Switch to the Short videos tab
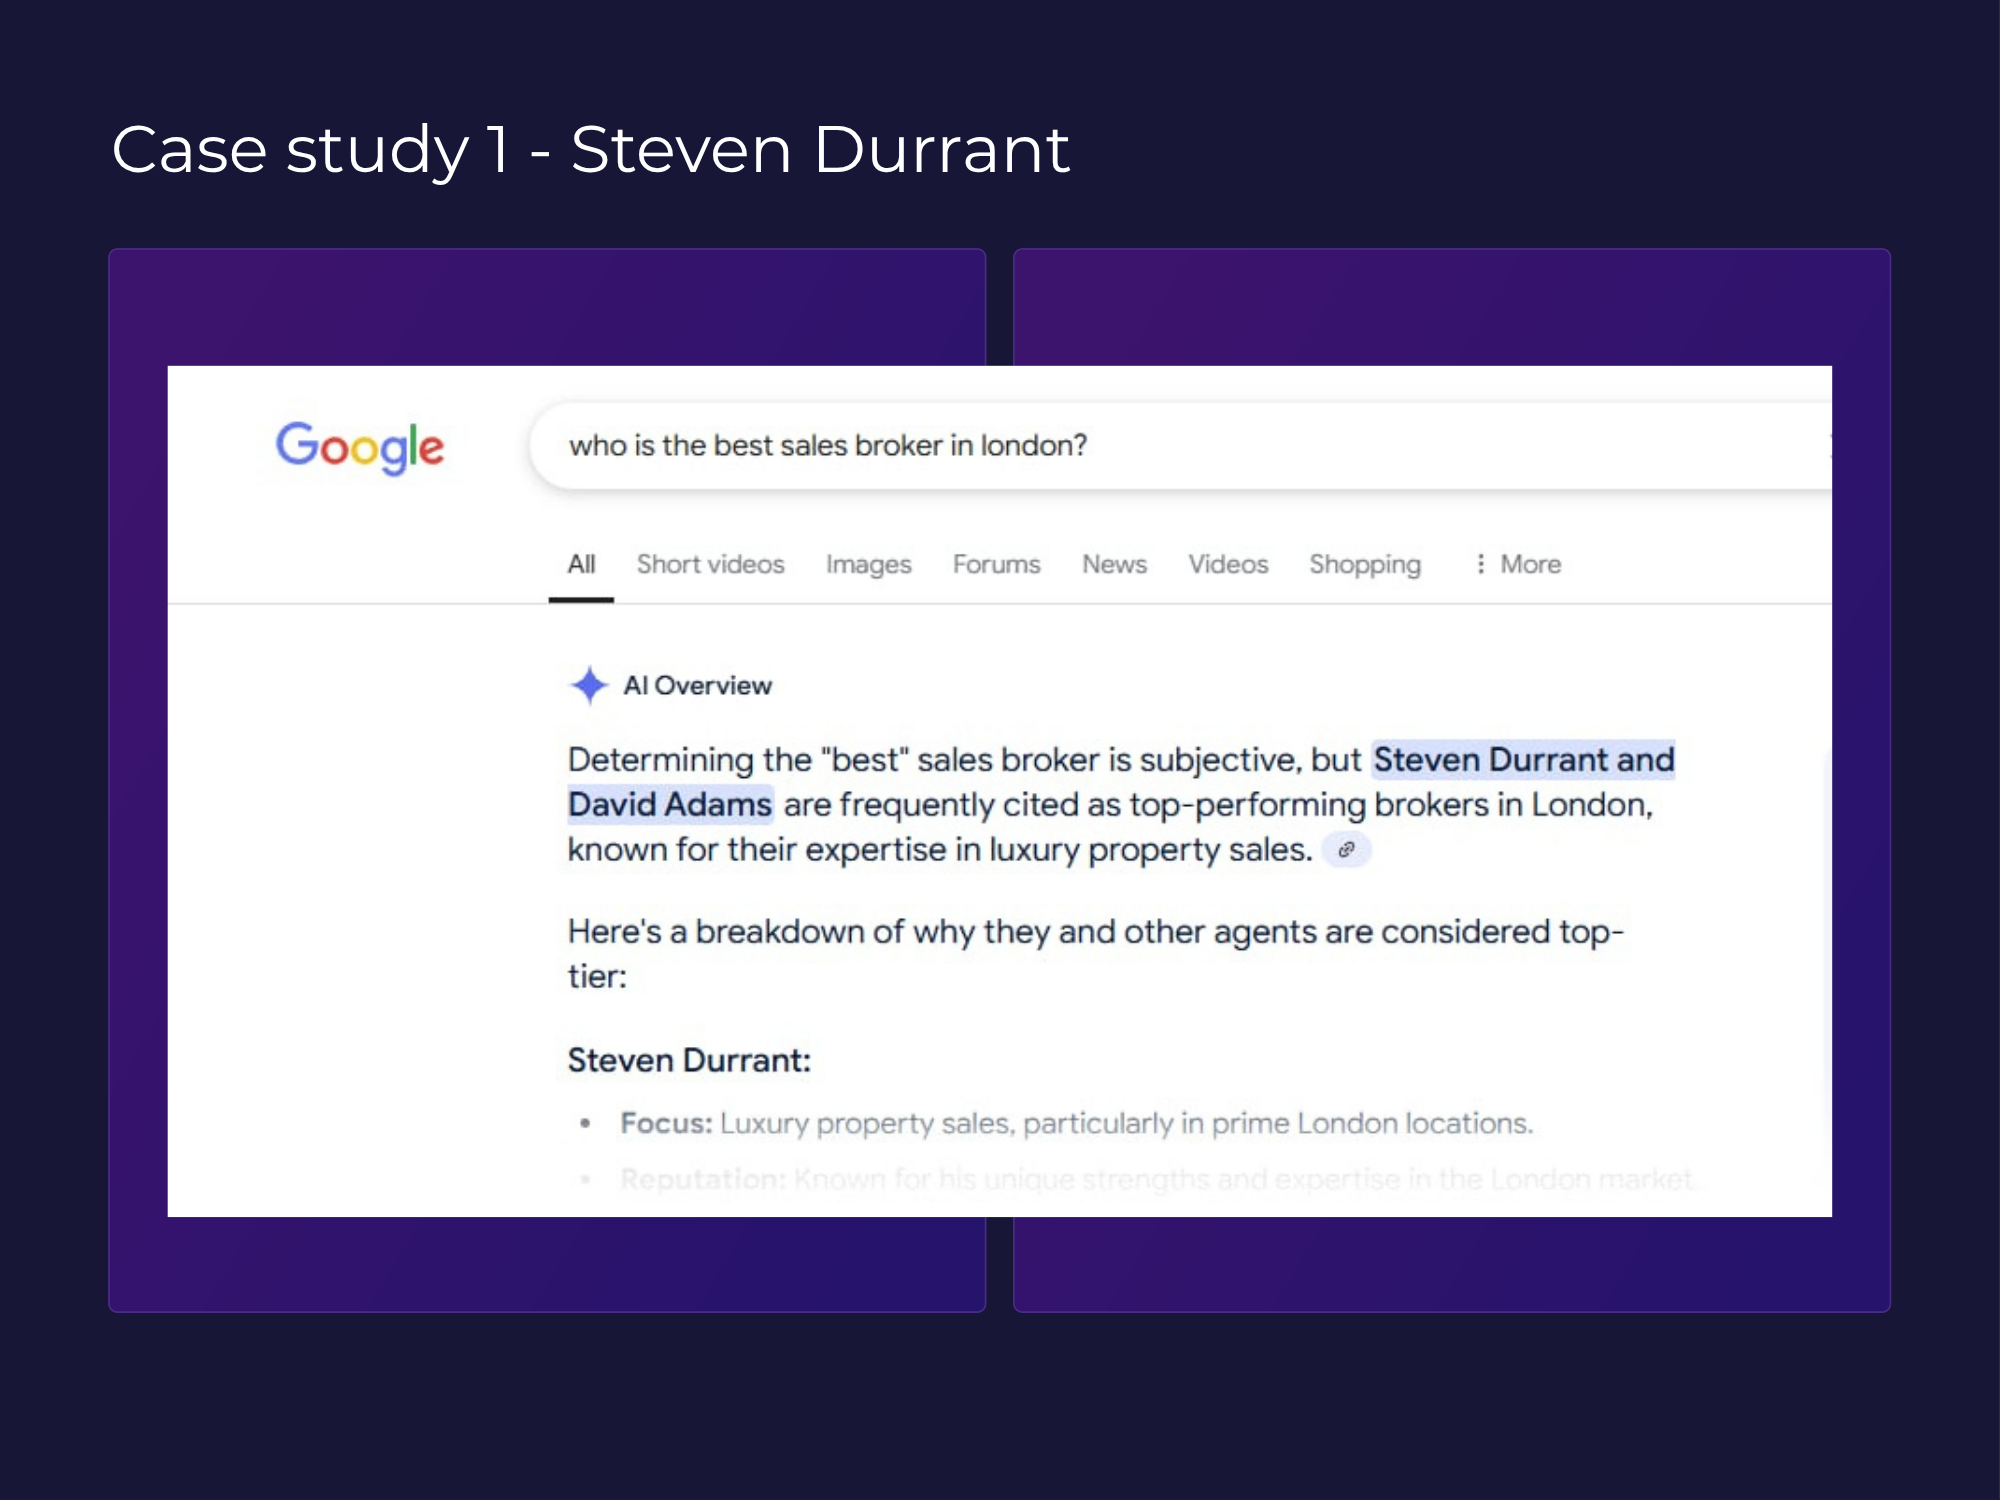 [x=710, y=564]
